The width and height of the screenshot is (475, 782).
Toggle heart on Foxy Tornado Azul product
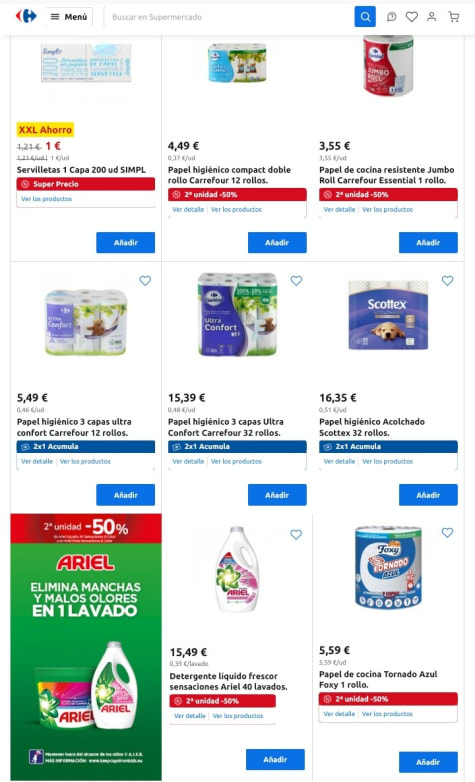[x=448, y=533]
